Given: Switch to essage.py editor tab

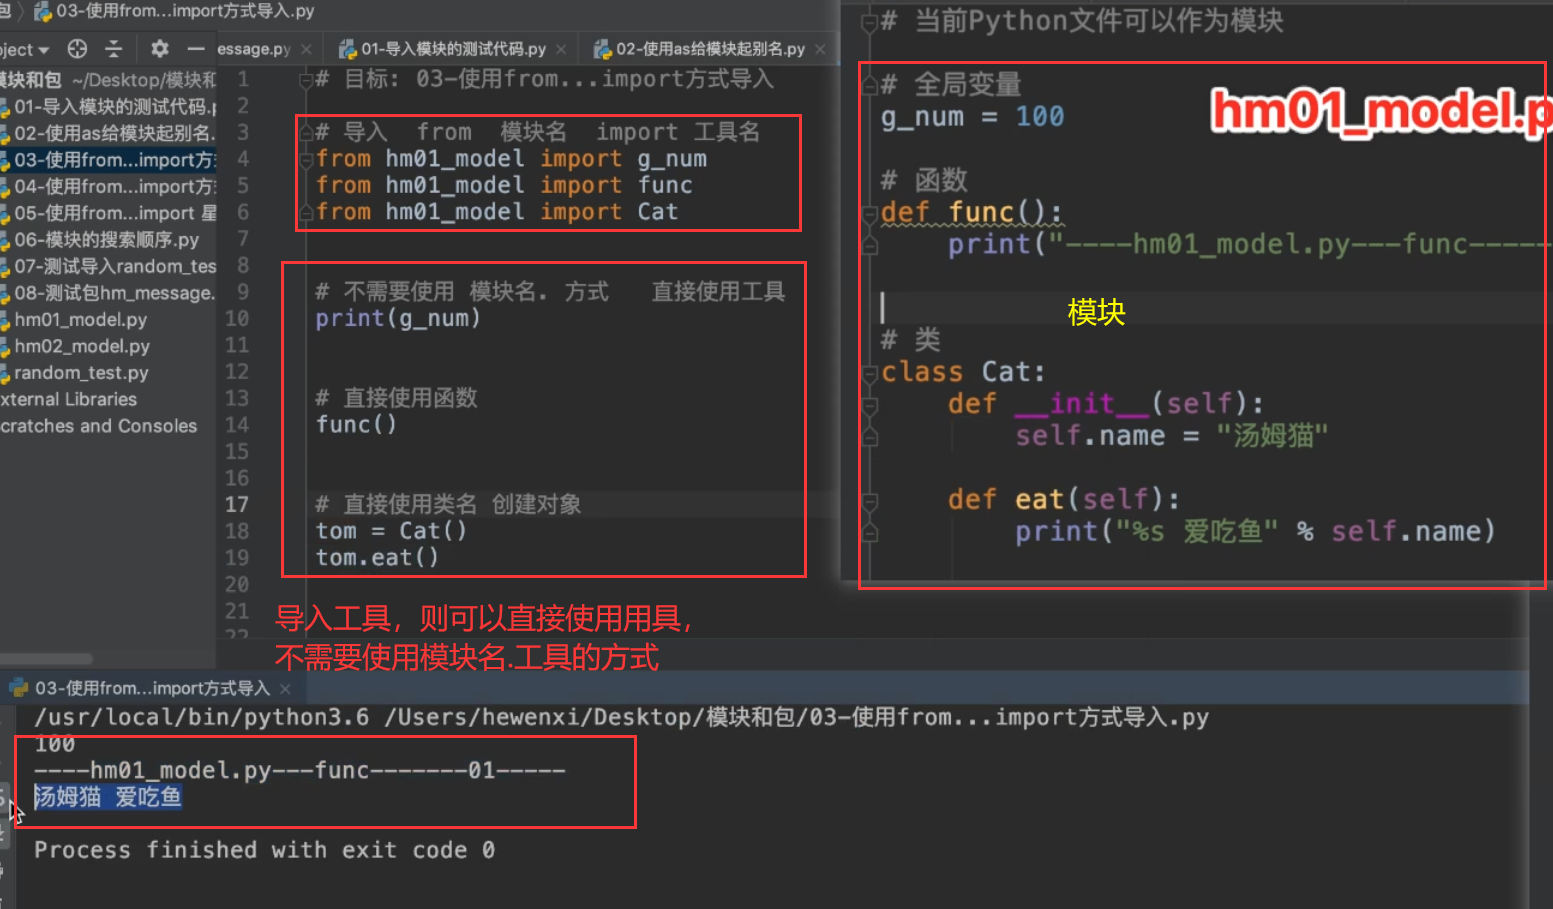Looking at the screenshot, I should point(254,49).
